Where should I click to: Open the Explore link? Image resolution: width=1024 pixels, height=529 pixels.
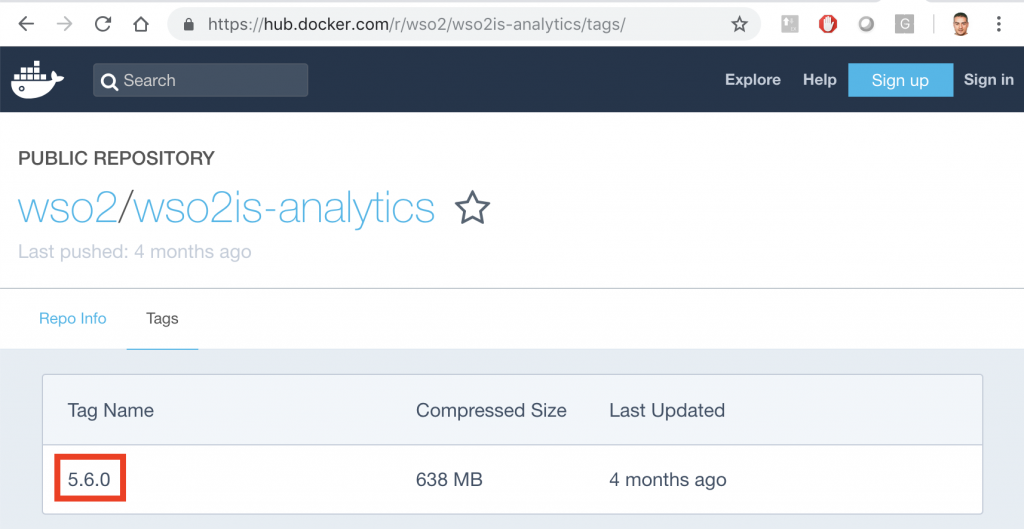pyautogui.click(x=752, y=80)
